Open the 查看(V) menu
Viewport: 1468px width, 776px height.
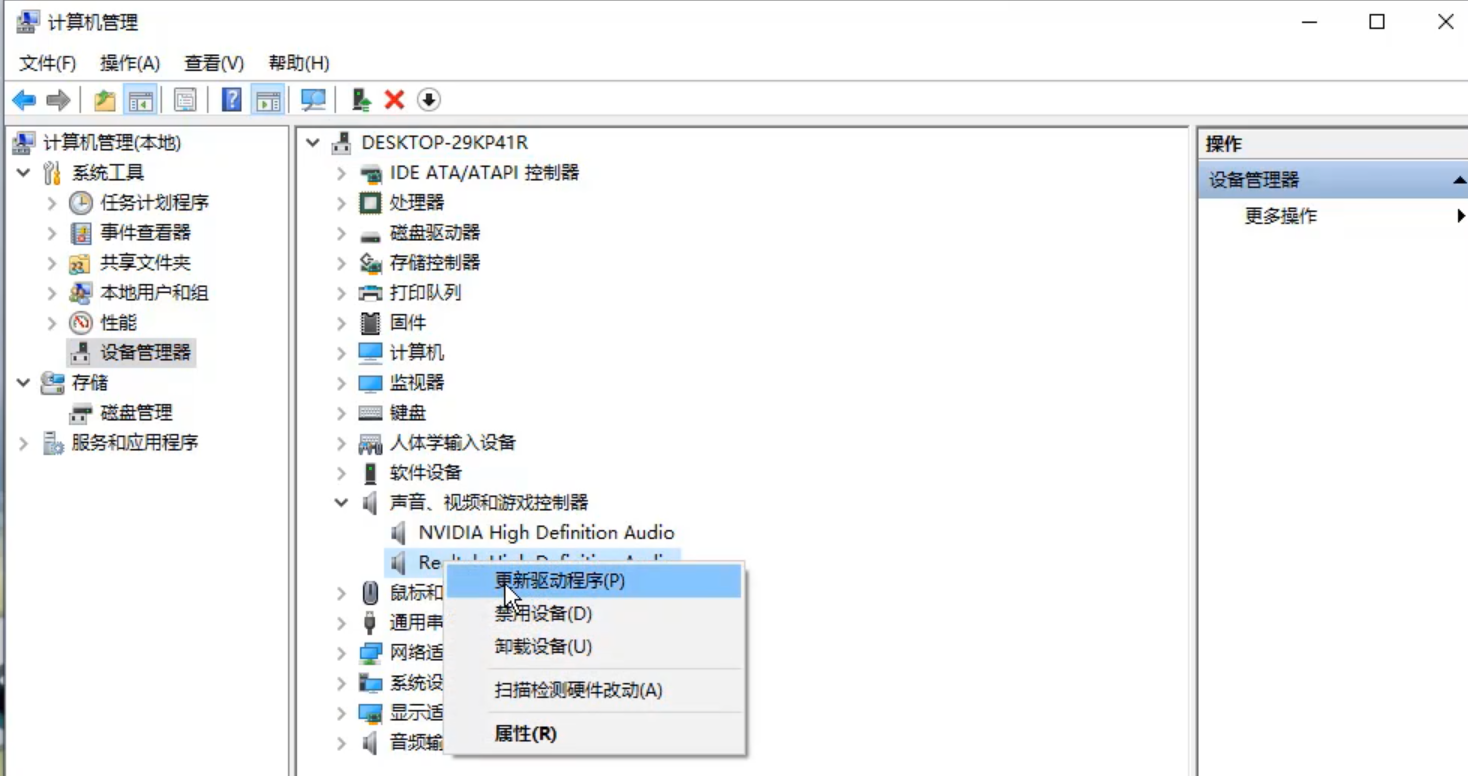tap(214, 63)
